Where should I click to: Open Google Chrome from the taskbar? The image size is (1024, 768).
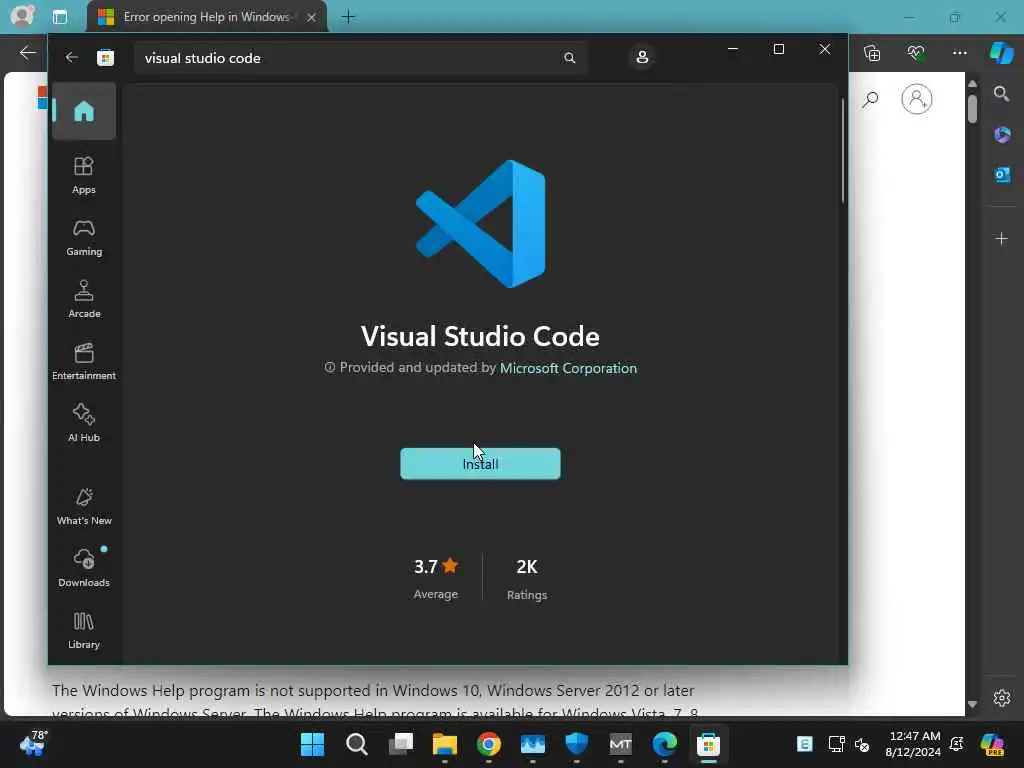[x=488, y=744]
